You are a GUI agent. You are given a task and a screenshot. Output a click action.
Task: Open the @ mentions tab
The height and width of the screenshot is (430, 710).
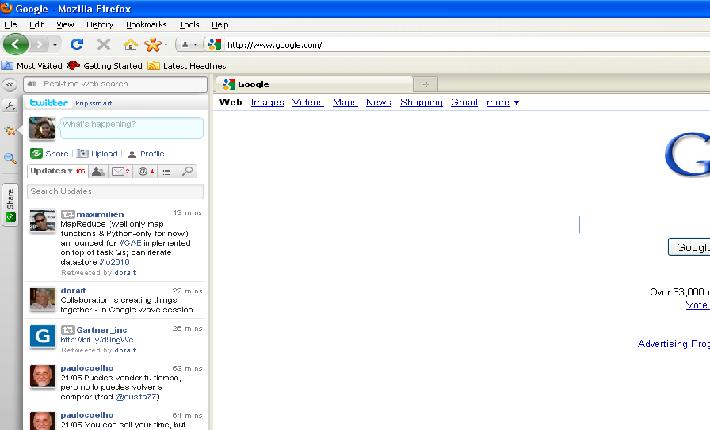(x=146, y=171)
